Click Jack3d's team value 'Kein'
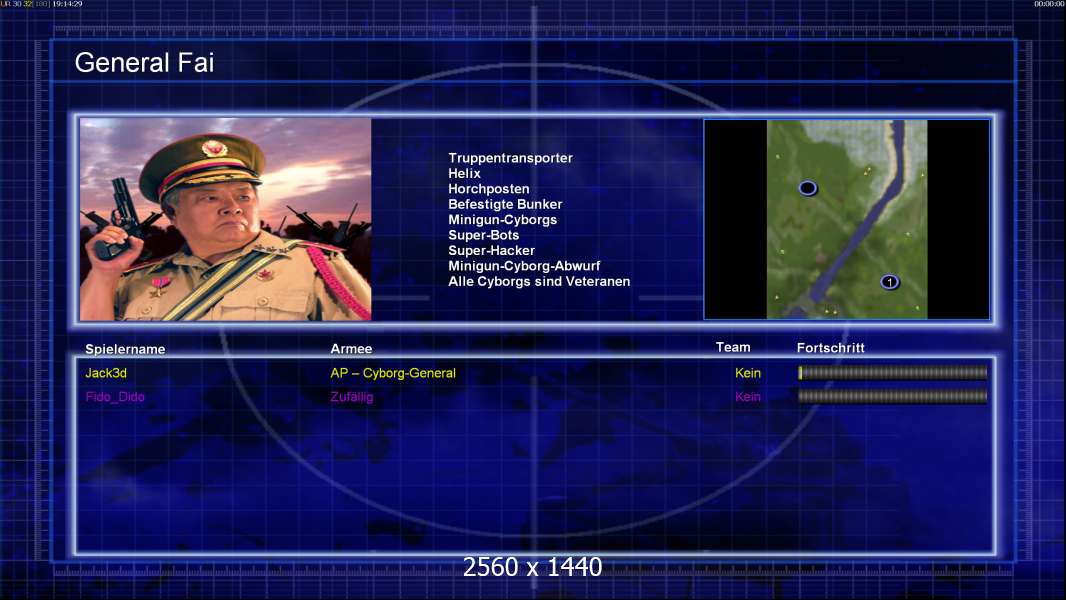The image size is (1066, 600). 748,373
